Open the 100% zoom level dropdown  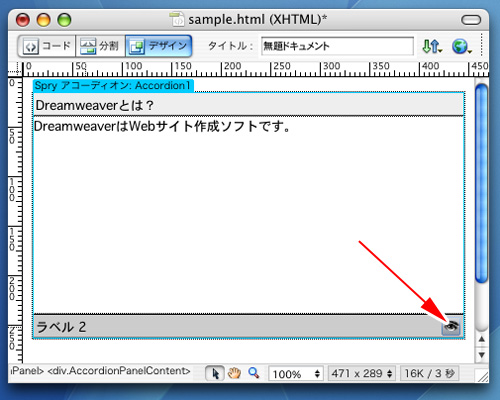pyautogui.click(x=295, y=374)
